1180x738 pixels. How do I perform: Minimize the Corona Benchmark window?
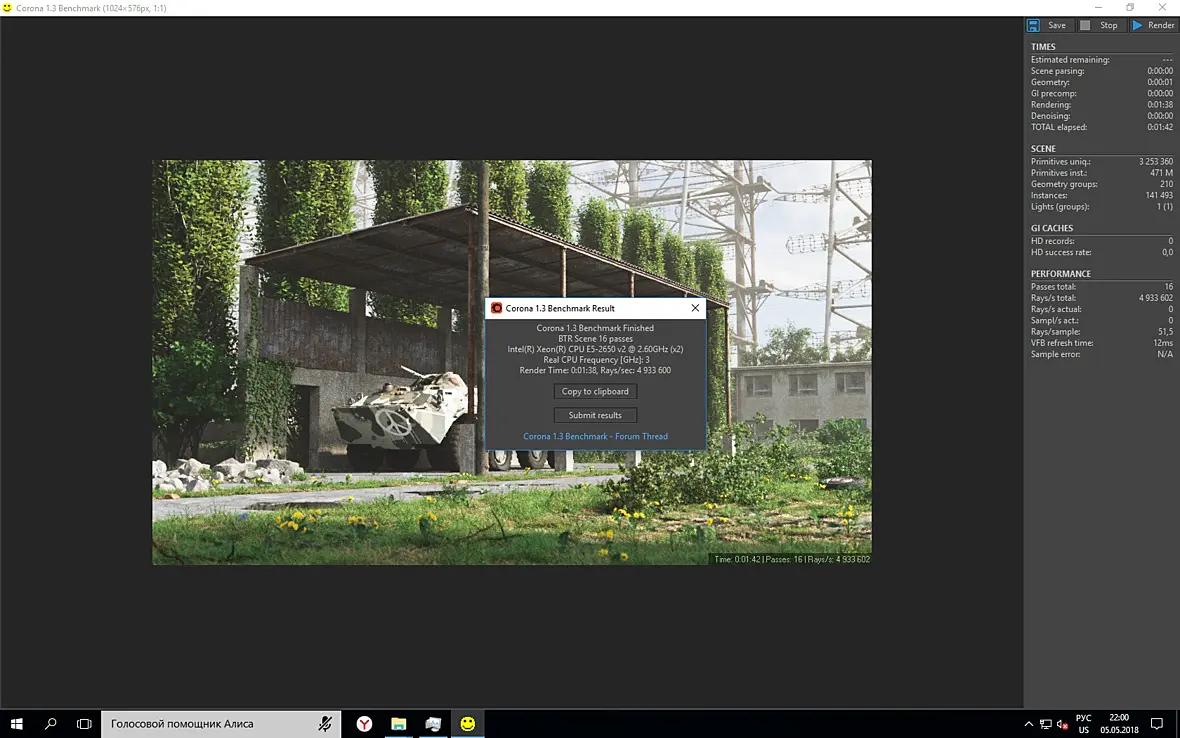(x=1098, y=8)
